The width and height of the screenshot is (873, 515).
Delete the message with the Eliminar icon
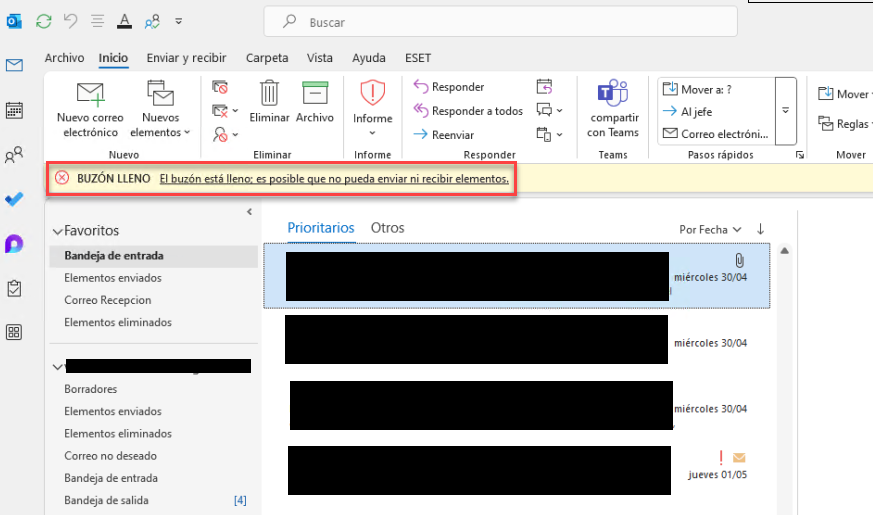(269, 102)
